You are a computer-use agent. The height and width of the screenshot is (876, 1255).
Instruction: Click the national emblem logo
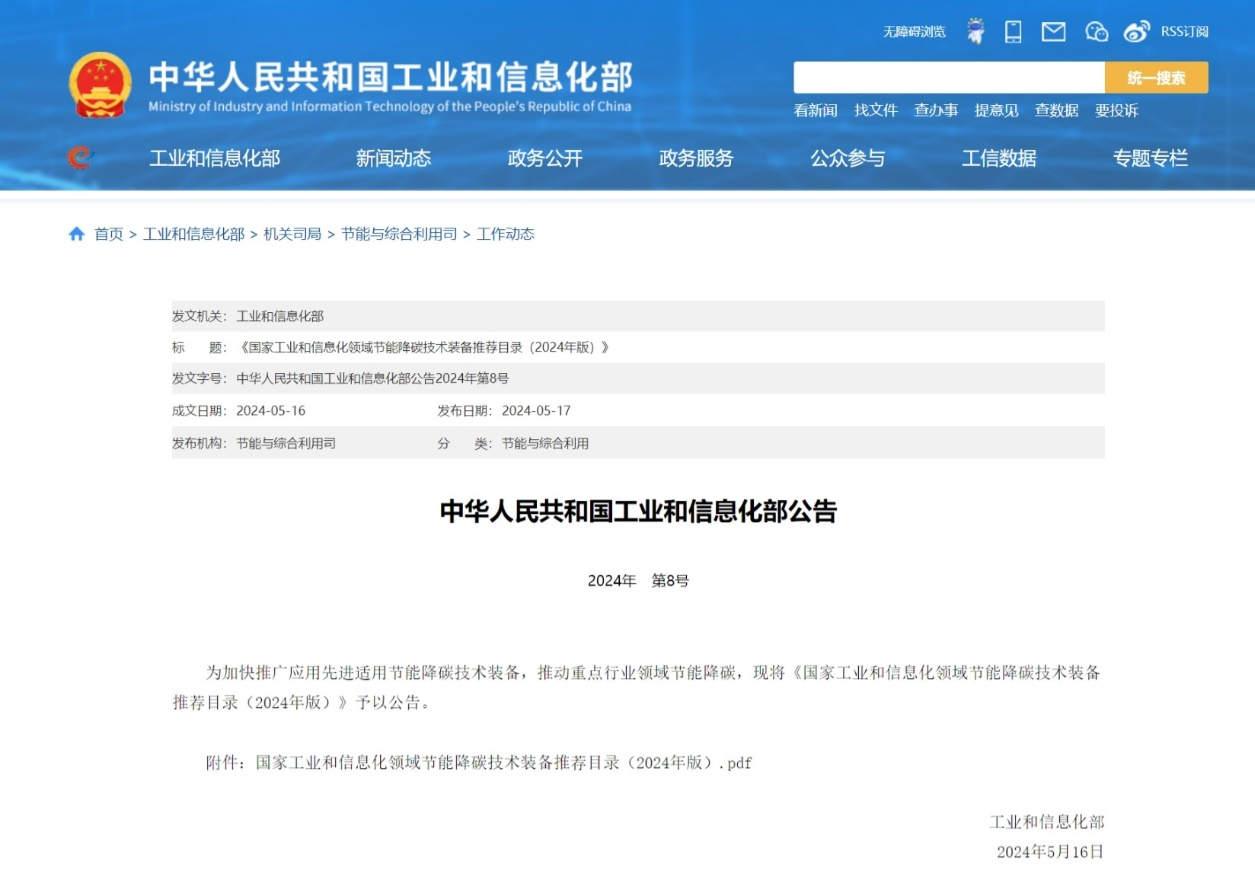tap(100, 85)
